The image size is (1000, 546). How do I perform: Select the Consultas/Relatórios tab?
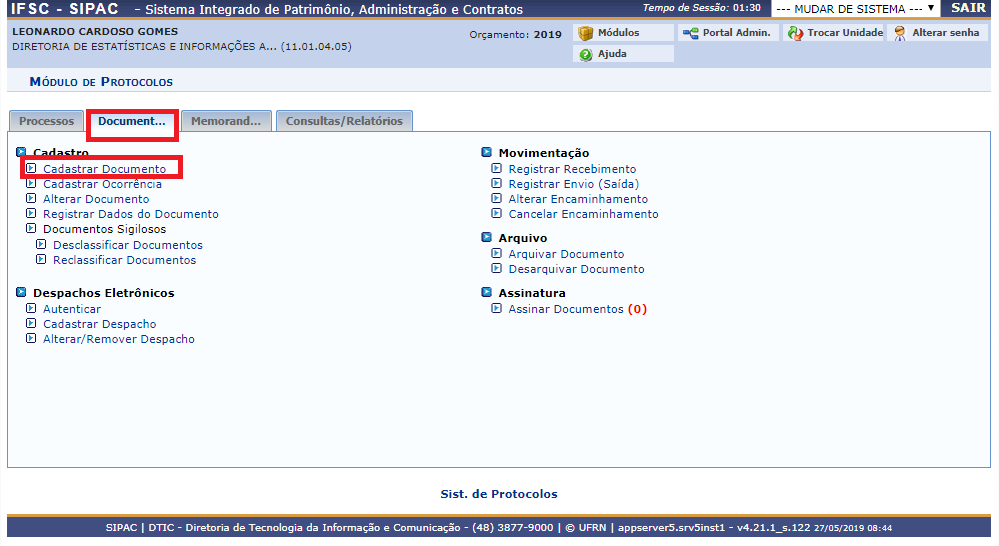click(x=344, y=121)
